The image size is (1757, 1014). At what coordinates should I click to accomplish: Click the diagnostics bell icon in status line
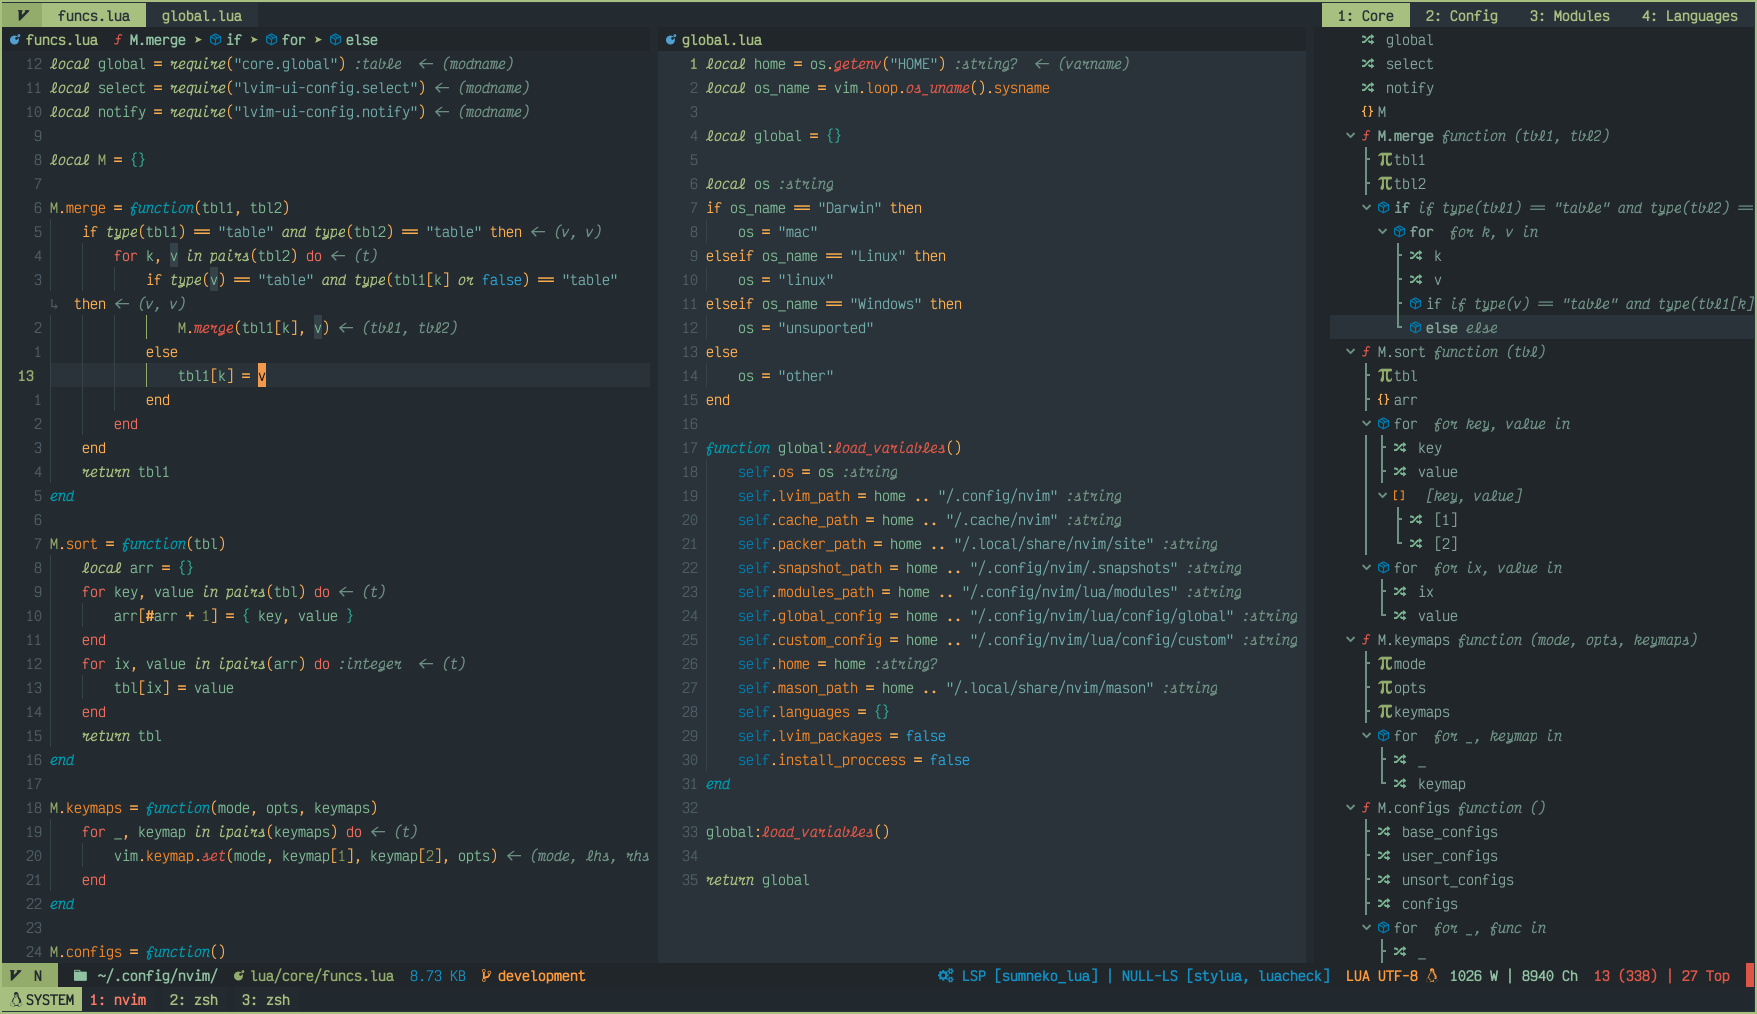pos(1432,976)
